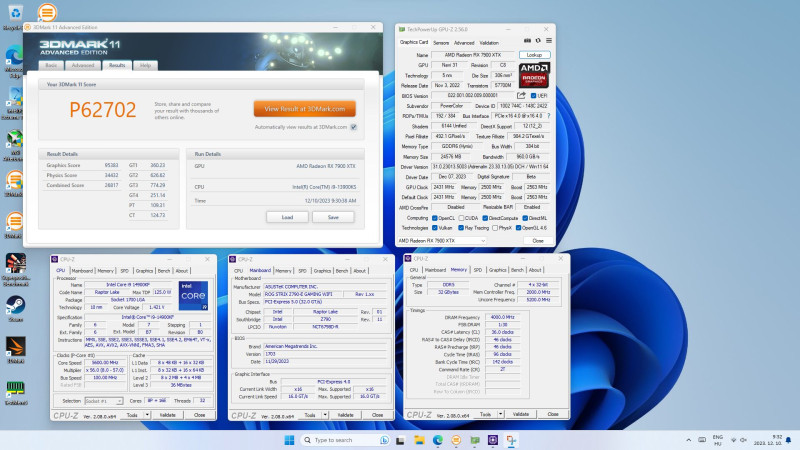Screen dimensions: 800x450
Task: Click the BIOS share/export icon in GPU-Z
Action: pyautogui.click(x=521, y=95)
